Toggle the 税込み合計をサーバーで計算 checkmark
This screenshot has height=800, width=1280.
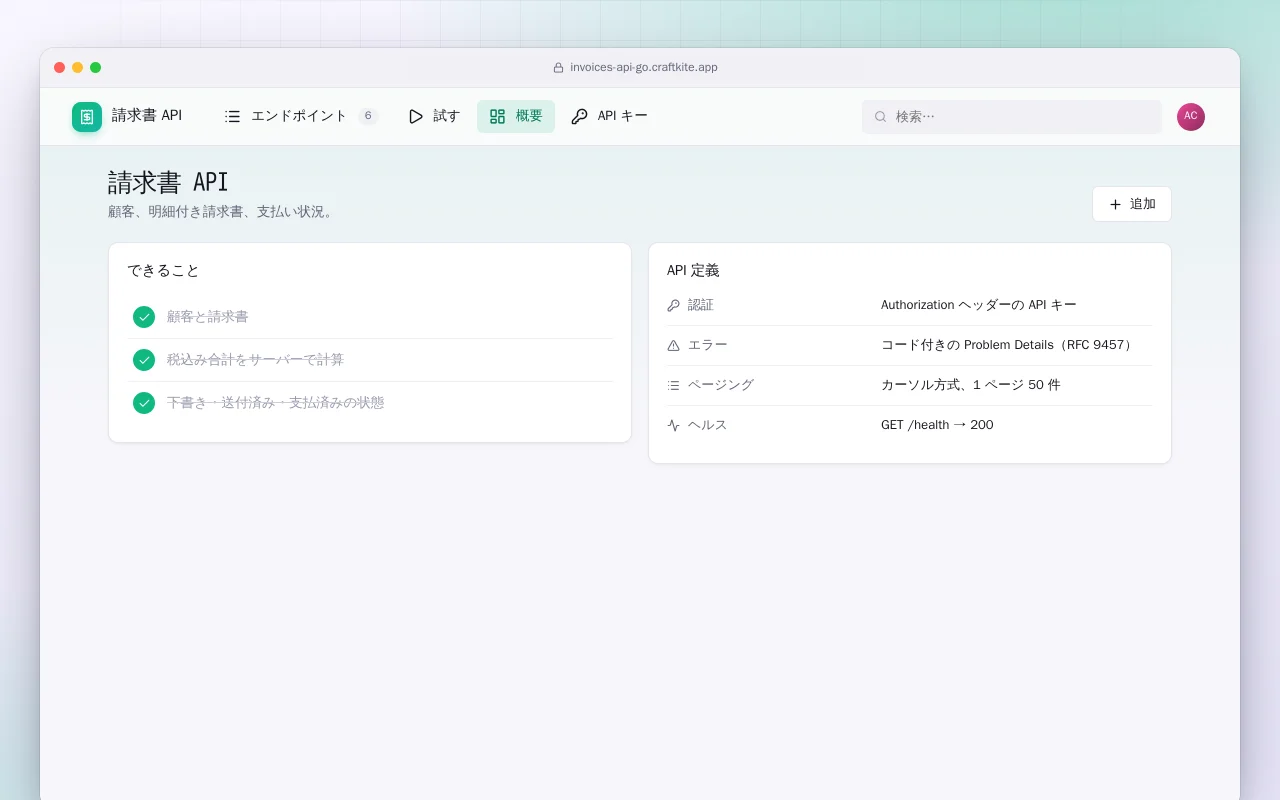[144, 360]
